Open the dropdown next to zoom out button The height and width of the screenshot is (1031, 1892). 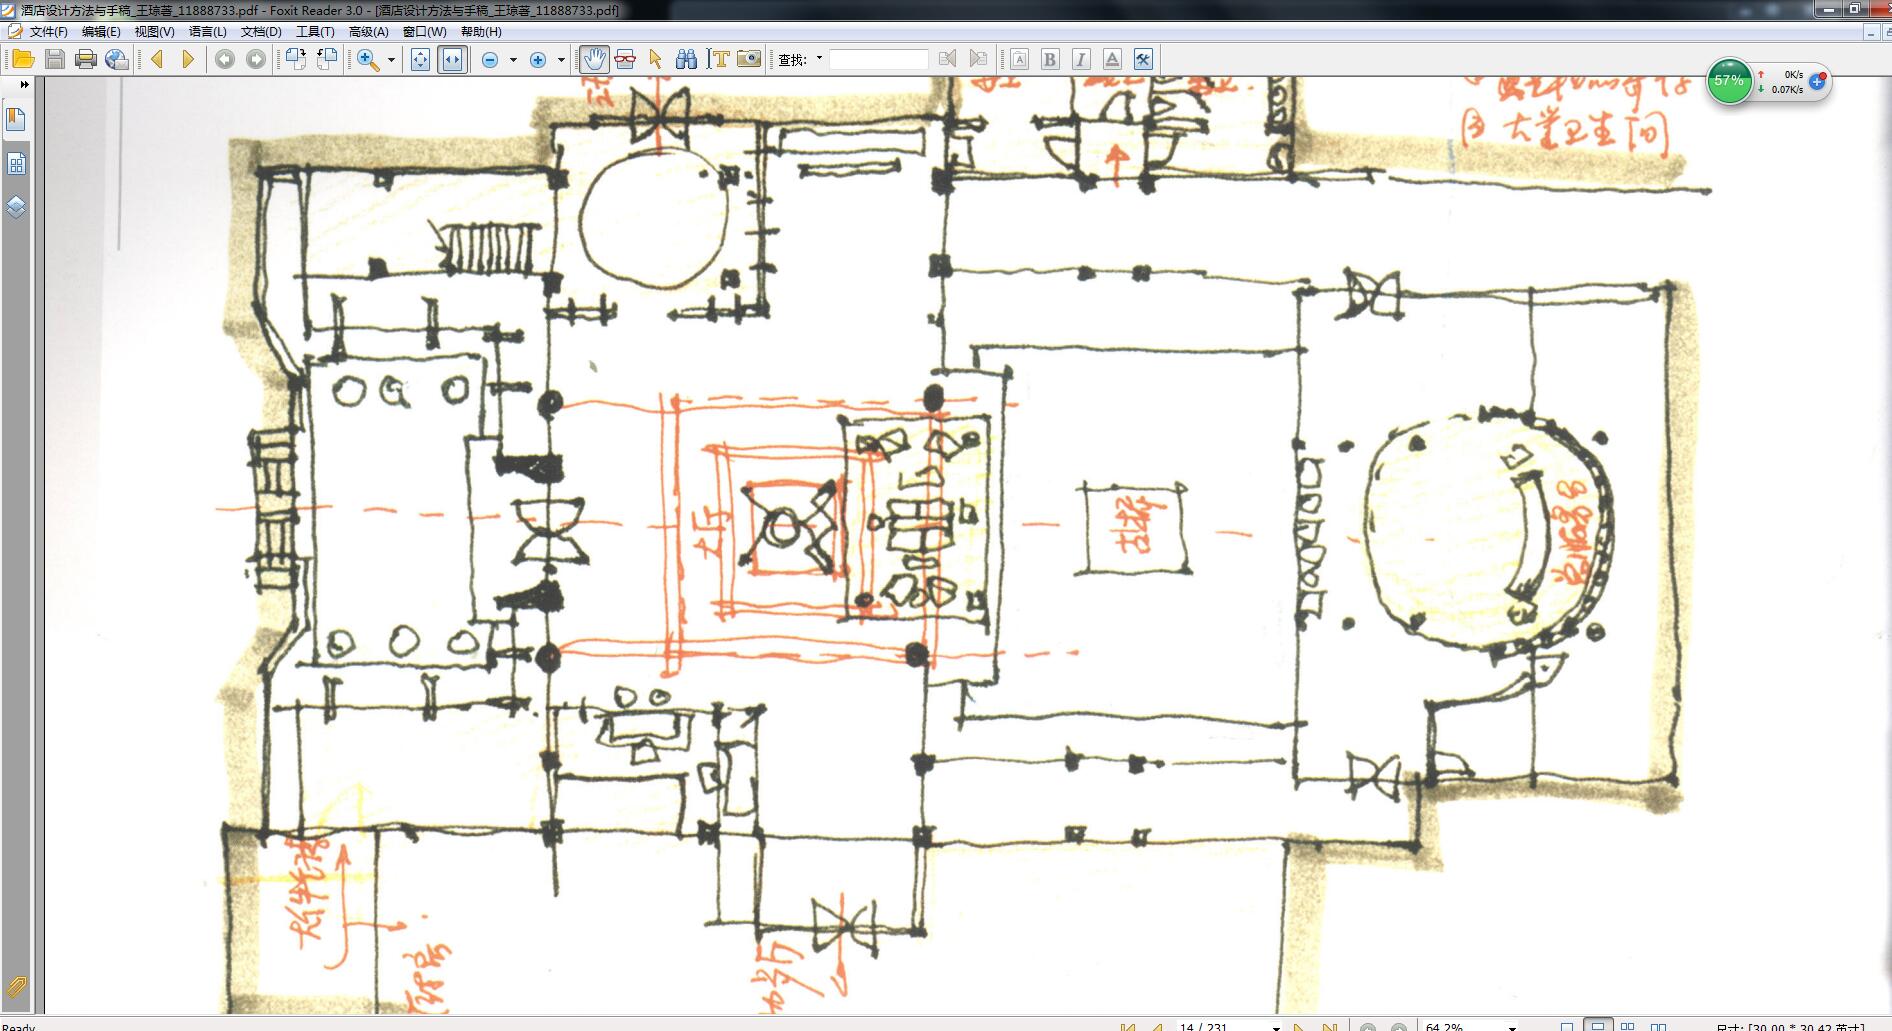[514, 60]
